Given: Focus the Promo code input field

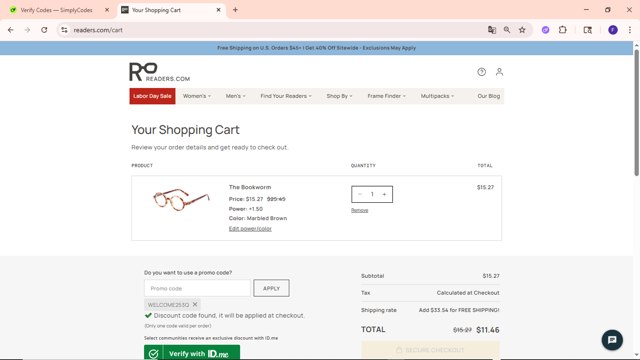Looking at the screenshot, I should 197,288.
